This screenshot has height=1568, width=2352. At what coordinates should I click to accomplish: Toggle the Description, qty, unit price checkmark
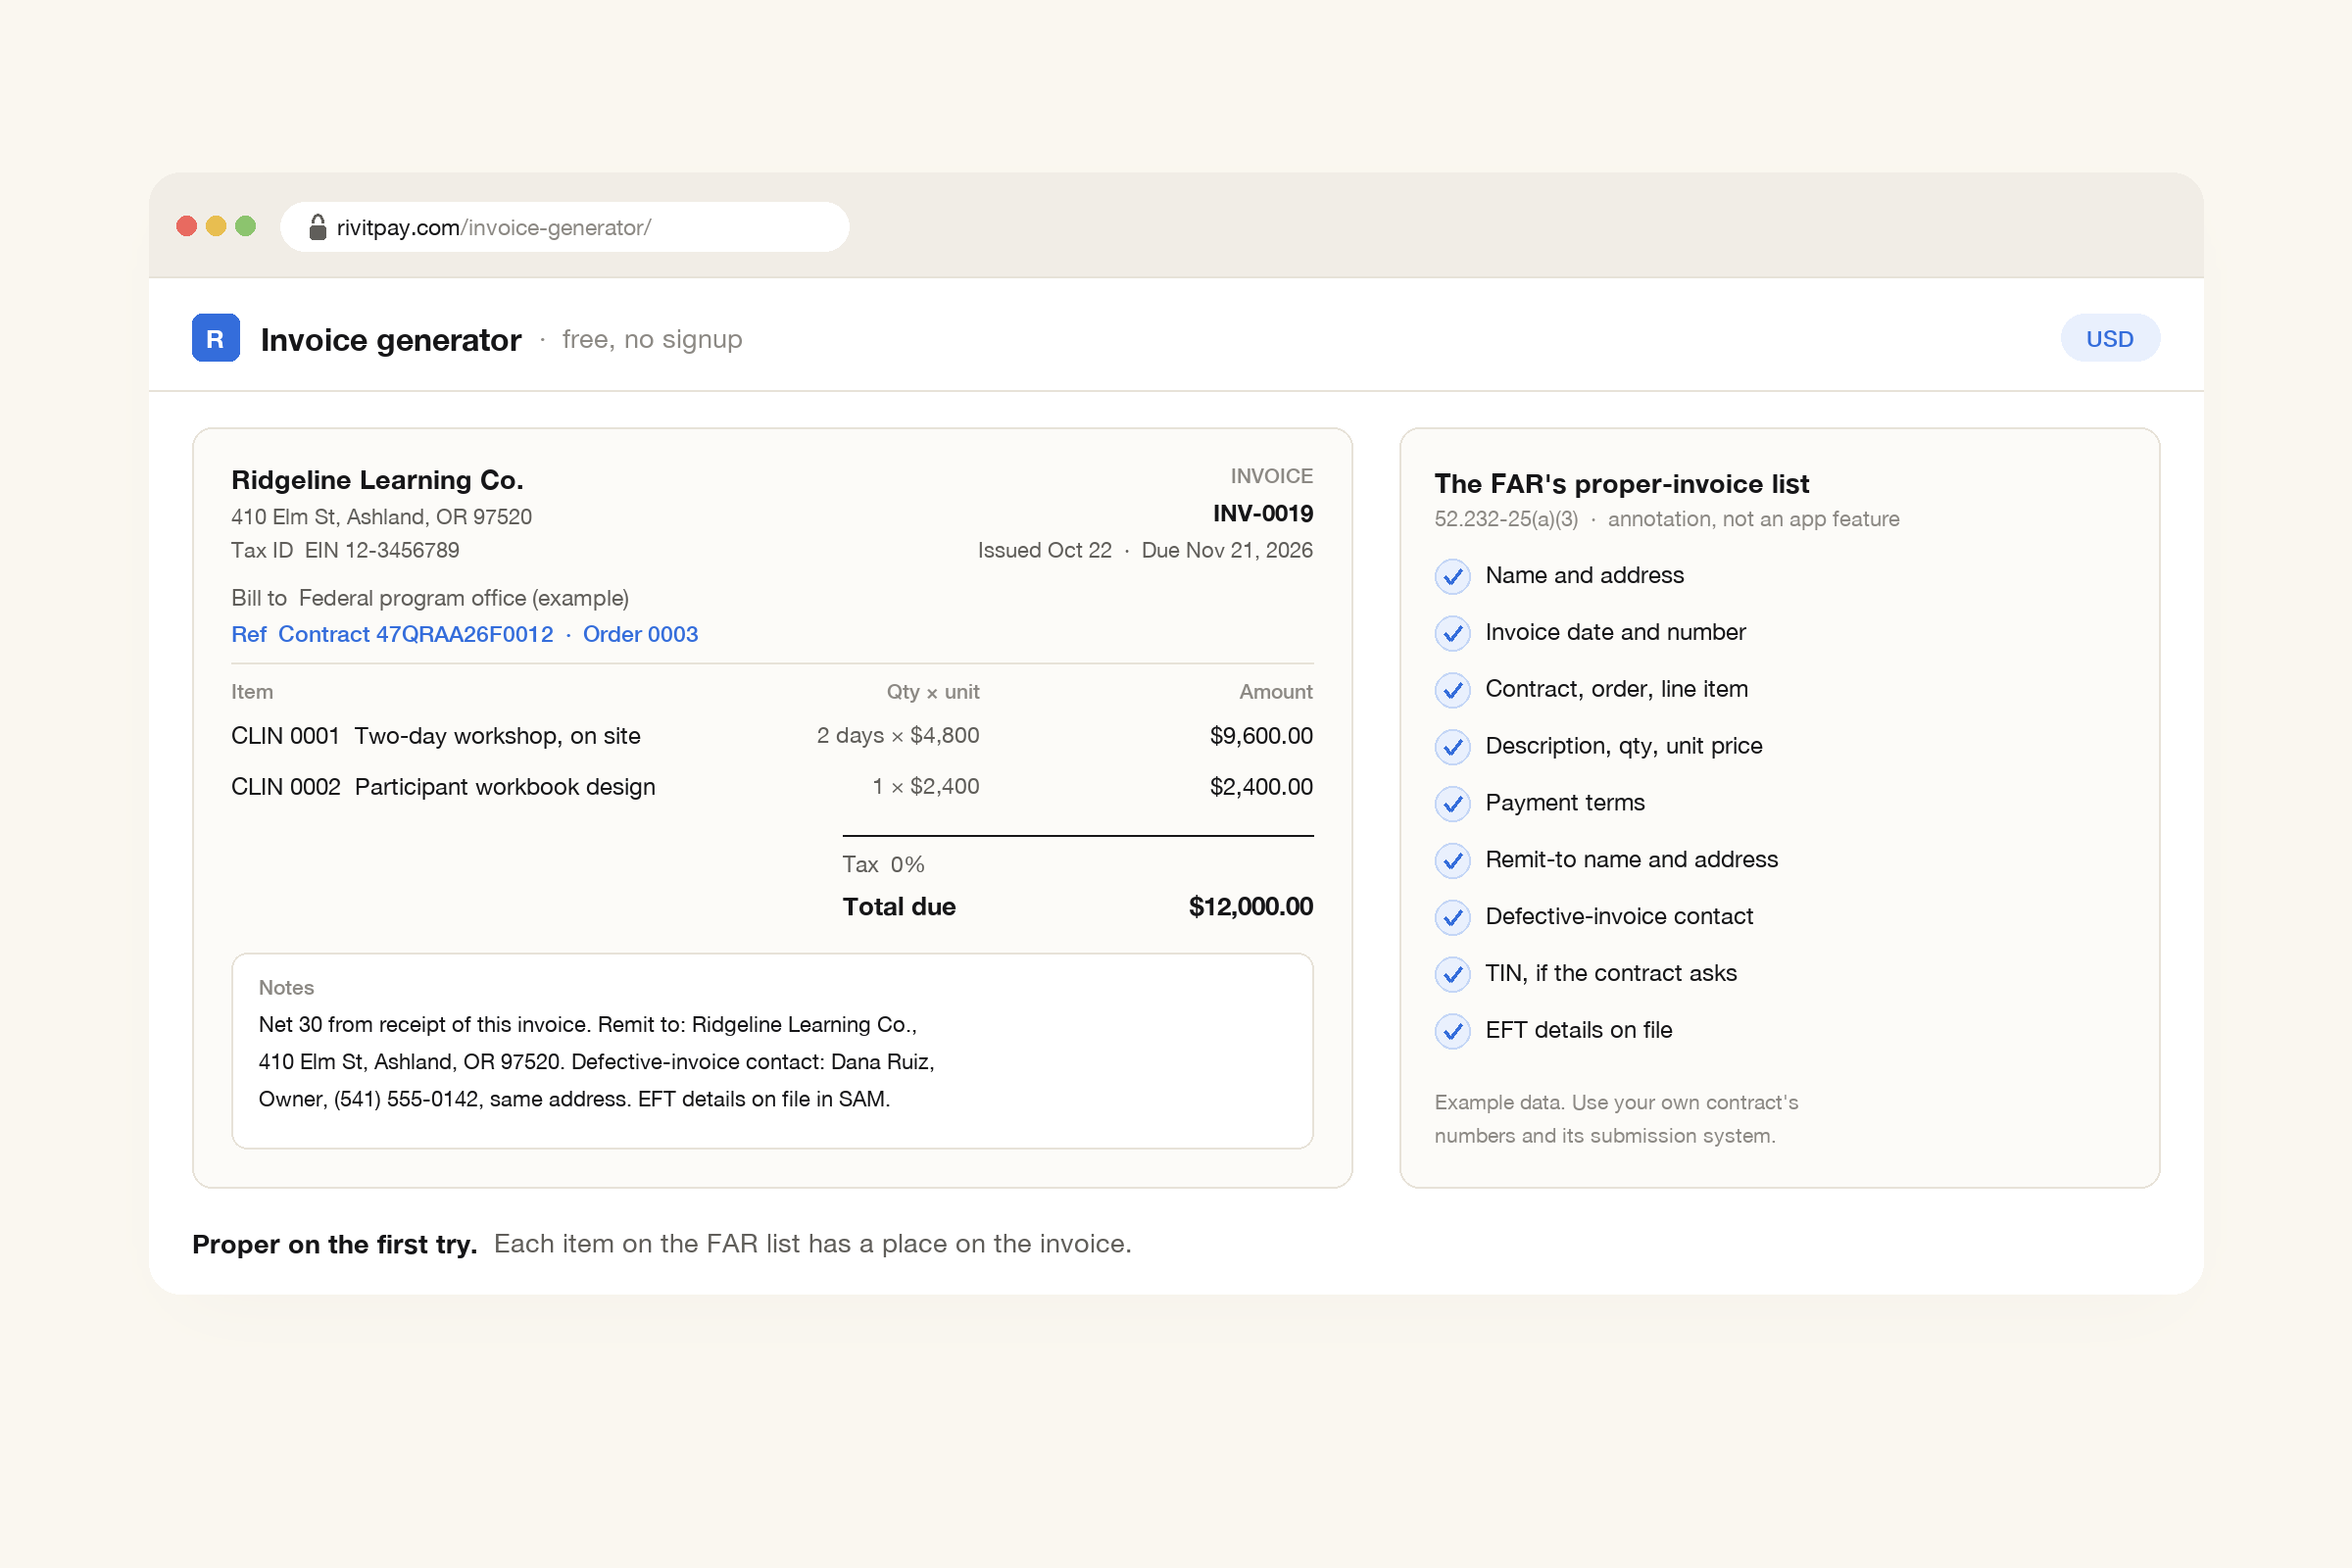coord(1452,747)
